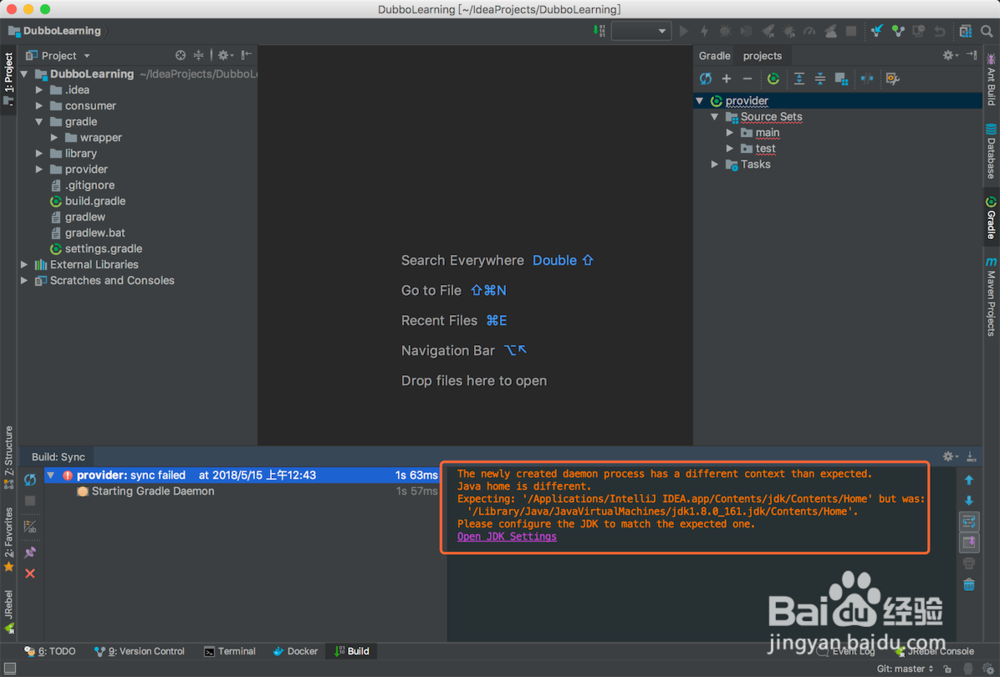Click Git: master branch widget

[904, 669]
